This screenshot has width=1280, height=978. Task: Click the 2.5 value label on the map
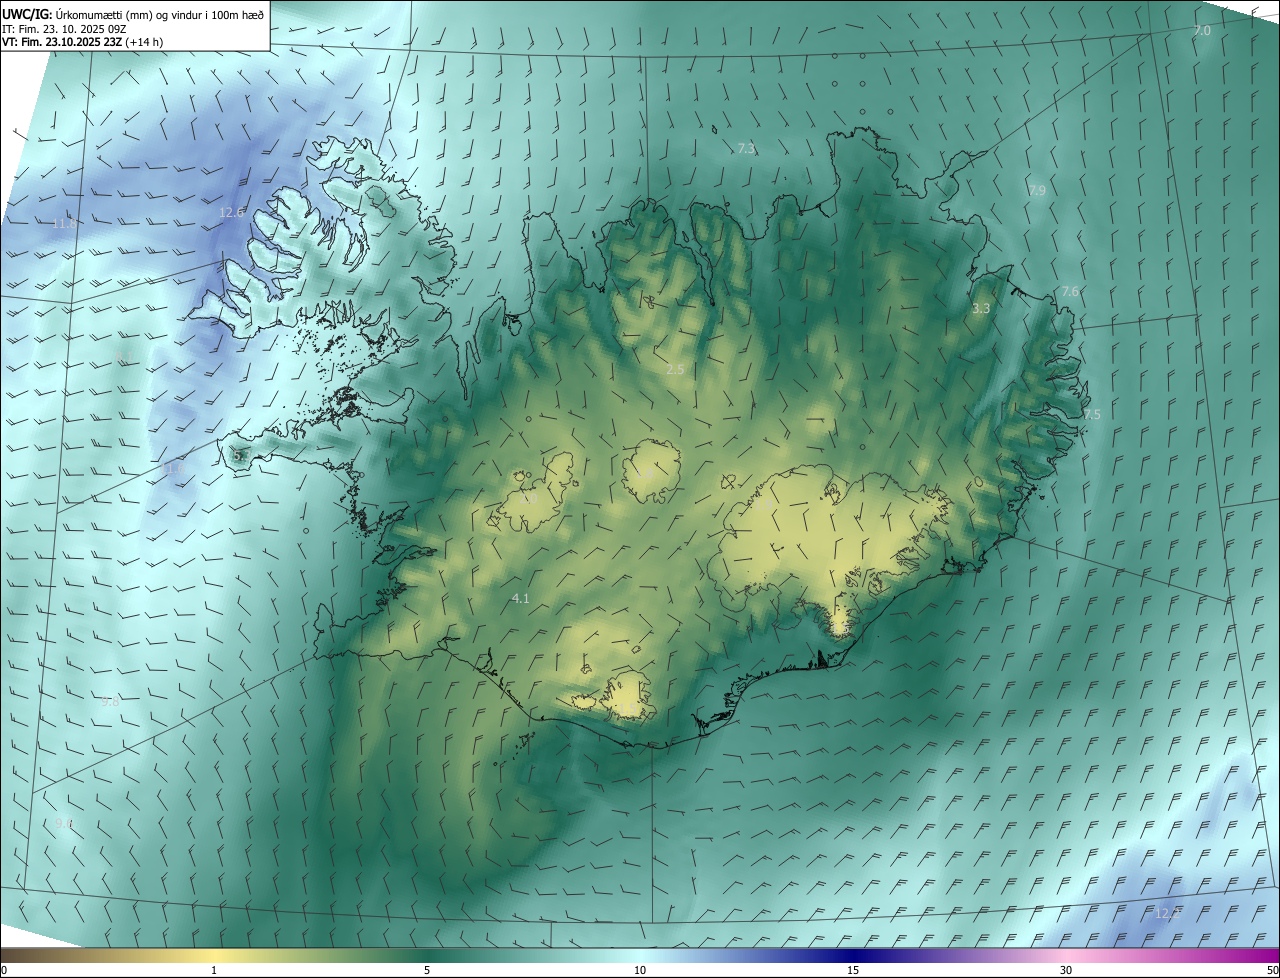(x=675, y=369)
